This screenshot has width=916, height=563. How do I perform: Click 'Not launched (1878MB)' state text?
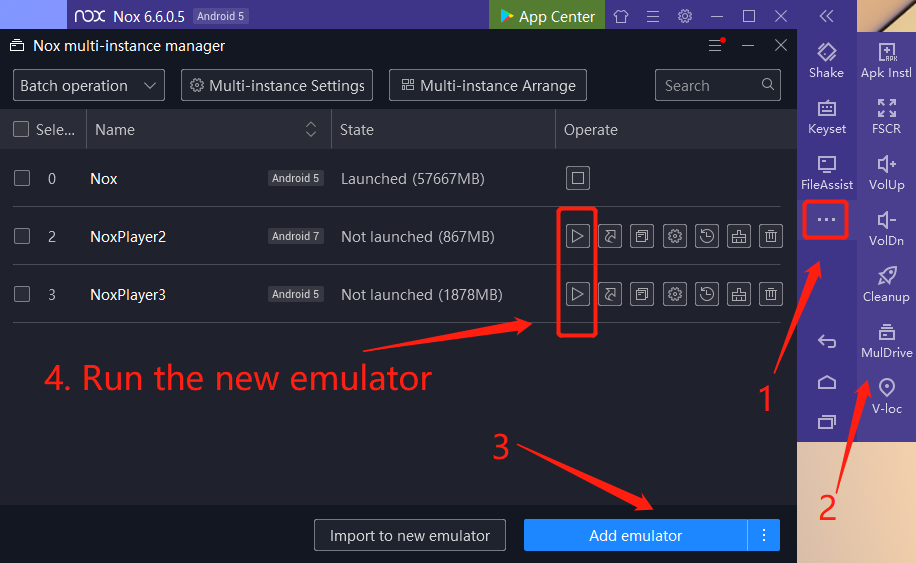pos(422,294)
